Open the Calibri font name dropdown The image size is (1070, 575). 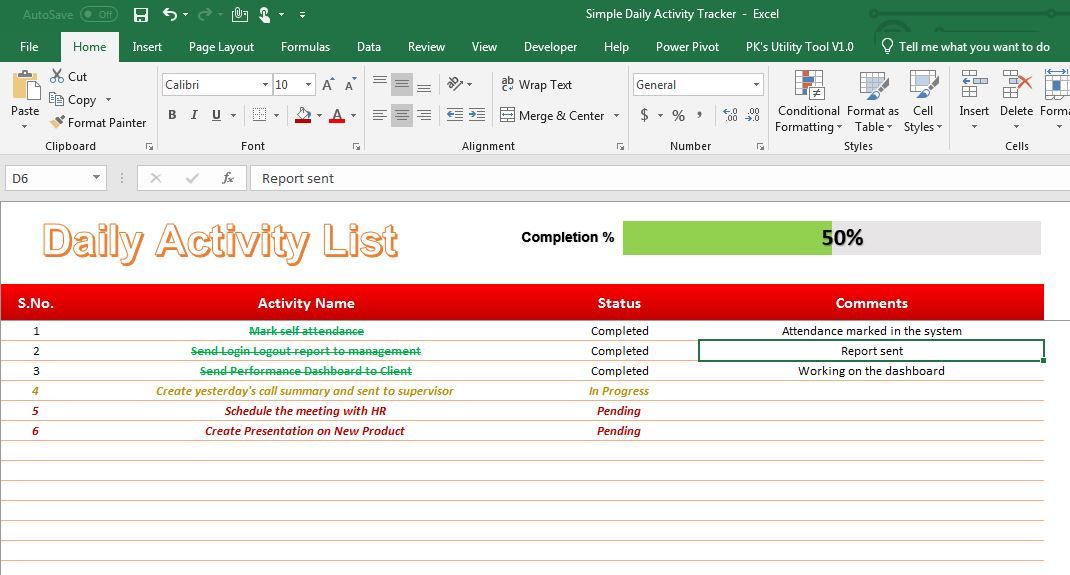[x=265, y=85]
